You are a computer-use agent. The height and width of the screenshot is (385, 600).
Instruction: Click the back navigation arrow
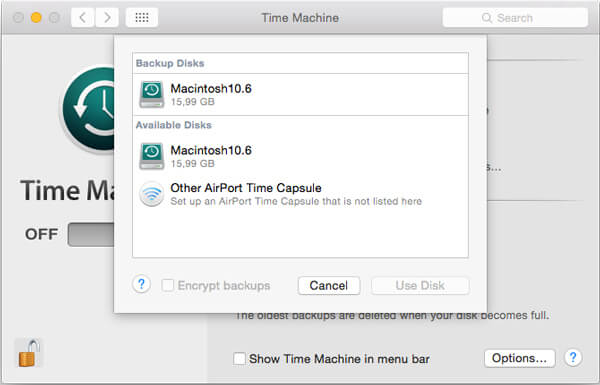[x=83, y=18]
